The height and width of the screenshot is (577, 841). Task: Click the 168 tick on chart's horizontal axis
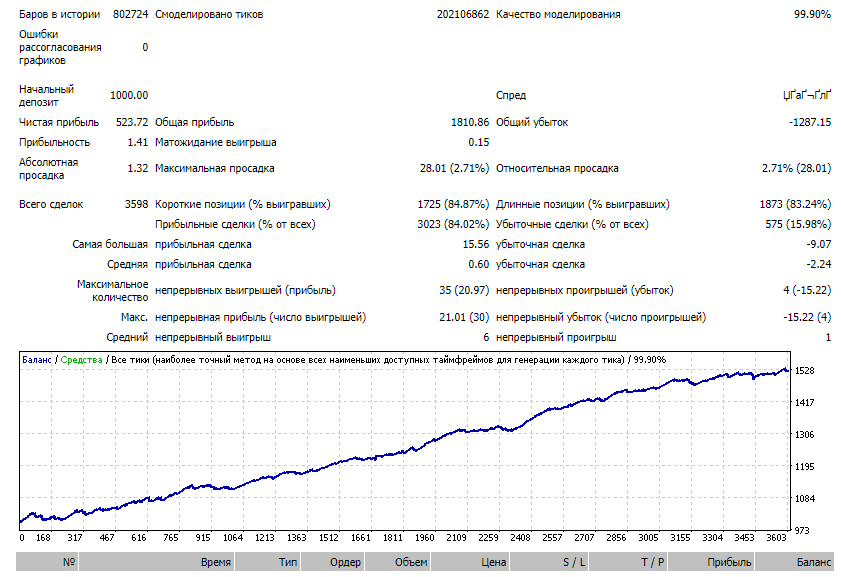coord(43,537)
